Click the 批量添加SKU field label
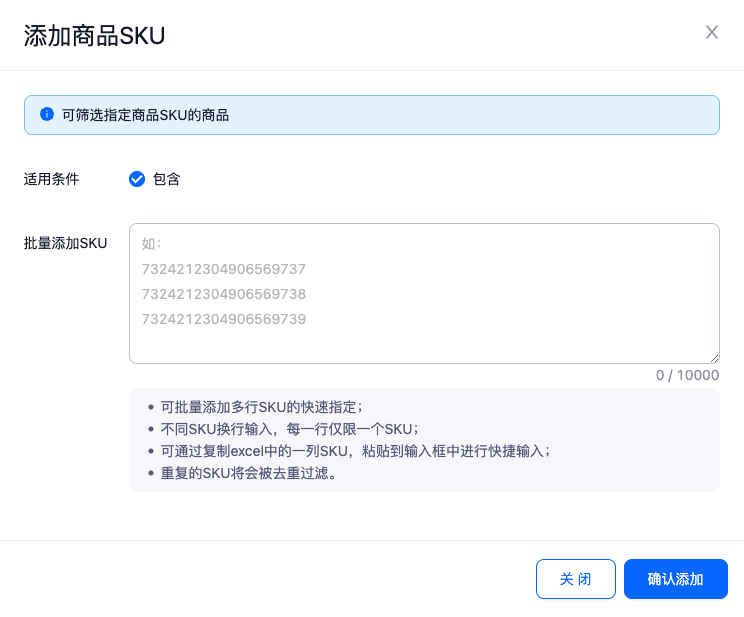744x617 pixels. tap(65, 243)
